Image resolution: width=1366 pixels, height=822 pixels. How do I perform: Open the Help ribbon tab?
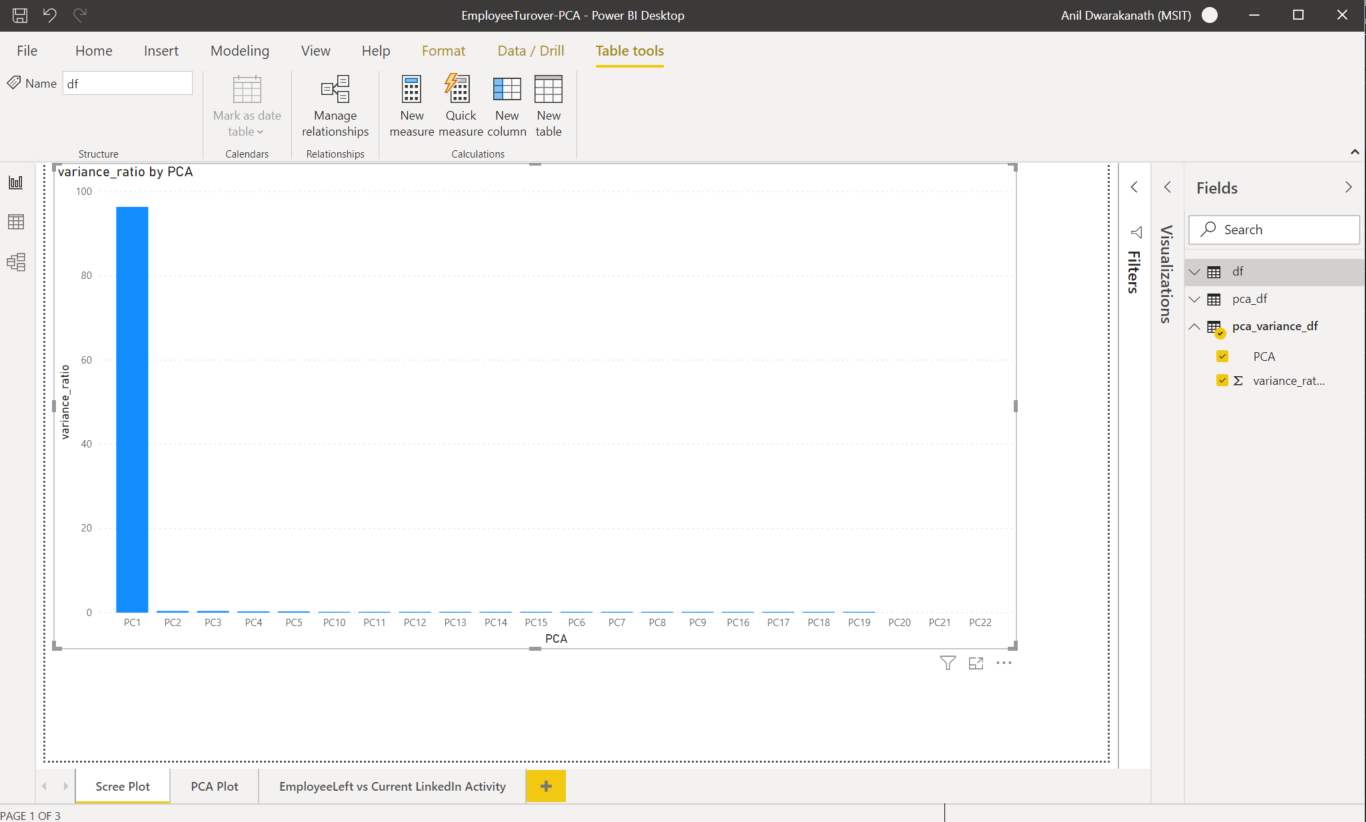click(x=376, y=51)
